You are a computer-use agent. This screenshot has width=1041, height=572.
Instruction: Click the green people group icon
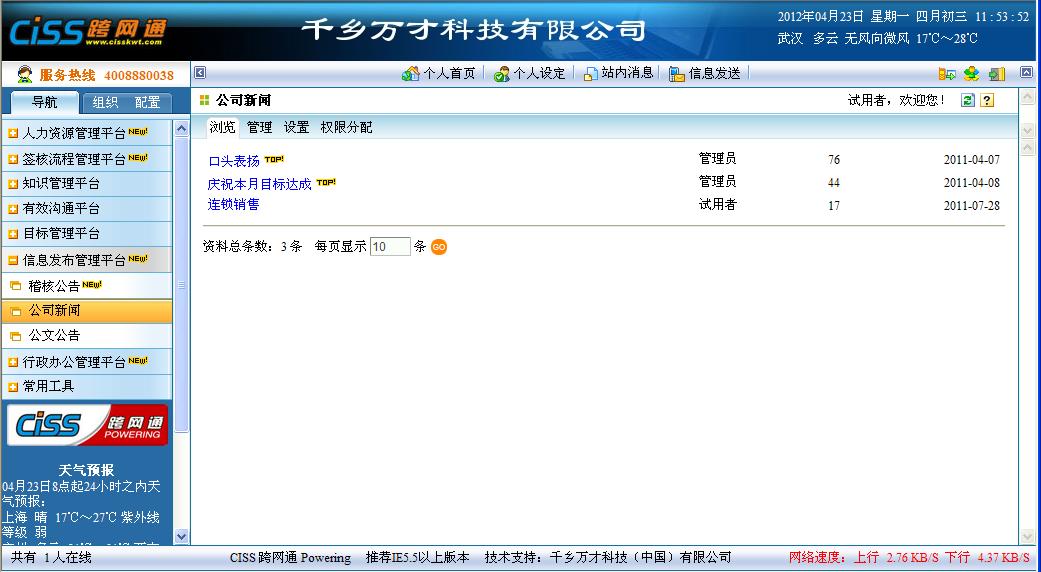click(971, 74)
